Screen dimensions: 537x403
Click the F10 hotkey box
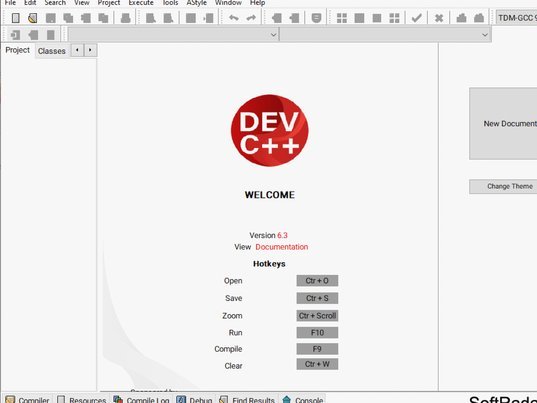click(317, 332)
